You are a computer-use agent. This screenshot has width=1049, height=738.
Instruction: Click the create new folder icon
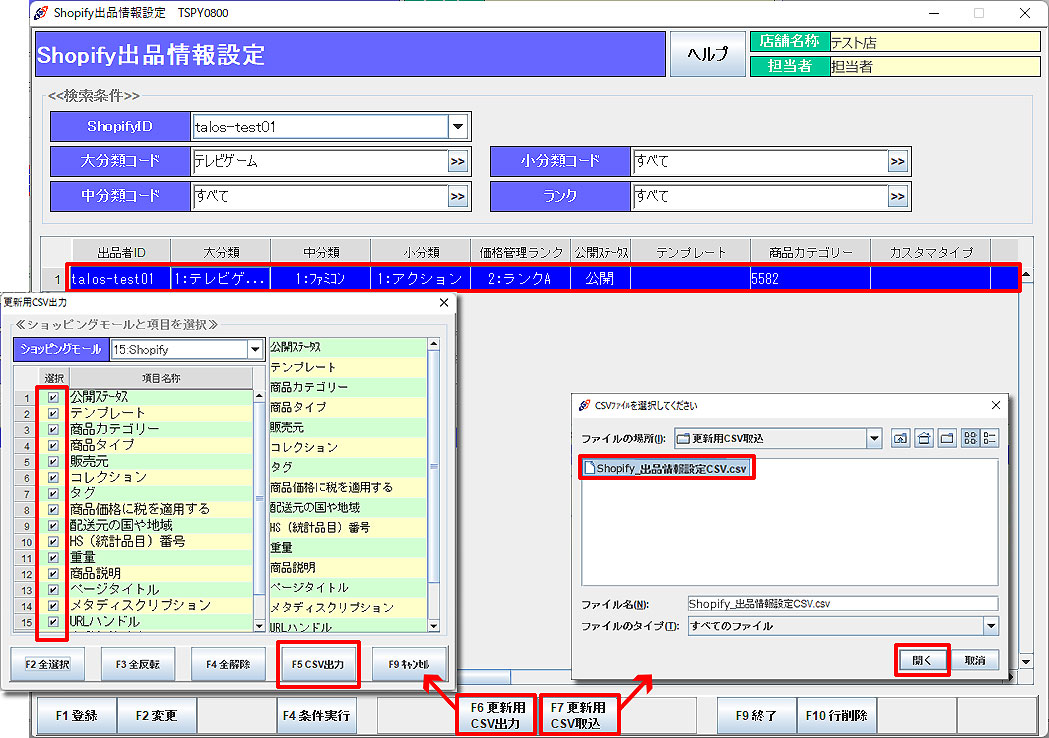pos(945,438)
